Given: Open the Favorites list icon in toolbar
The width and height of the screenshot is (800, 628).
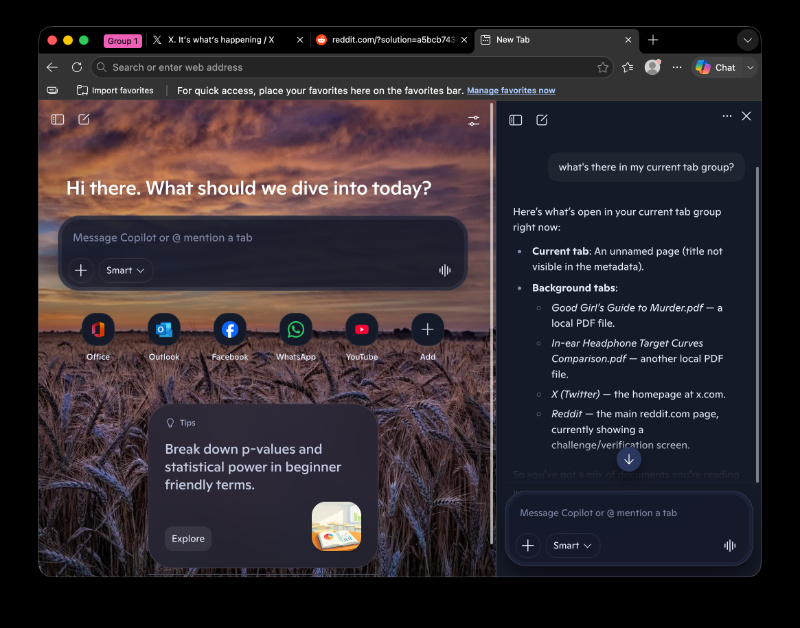Looking at the screenshot, I should pos(628,67).
